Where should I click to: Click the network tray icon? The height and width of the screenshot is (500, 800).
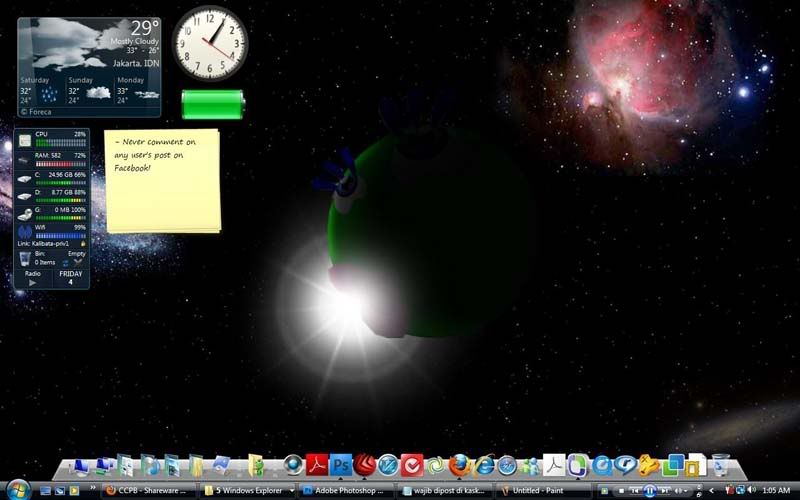coord(740,491)
